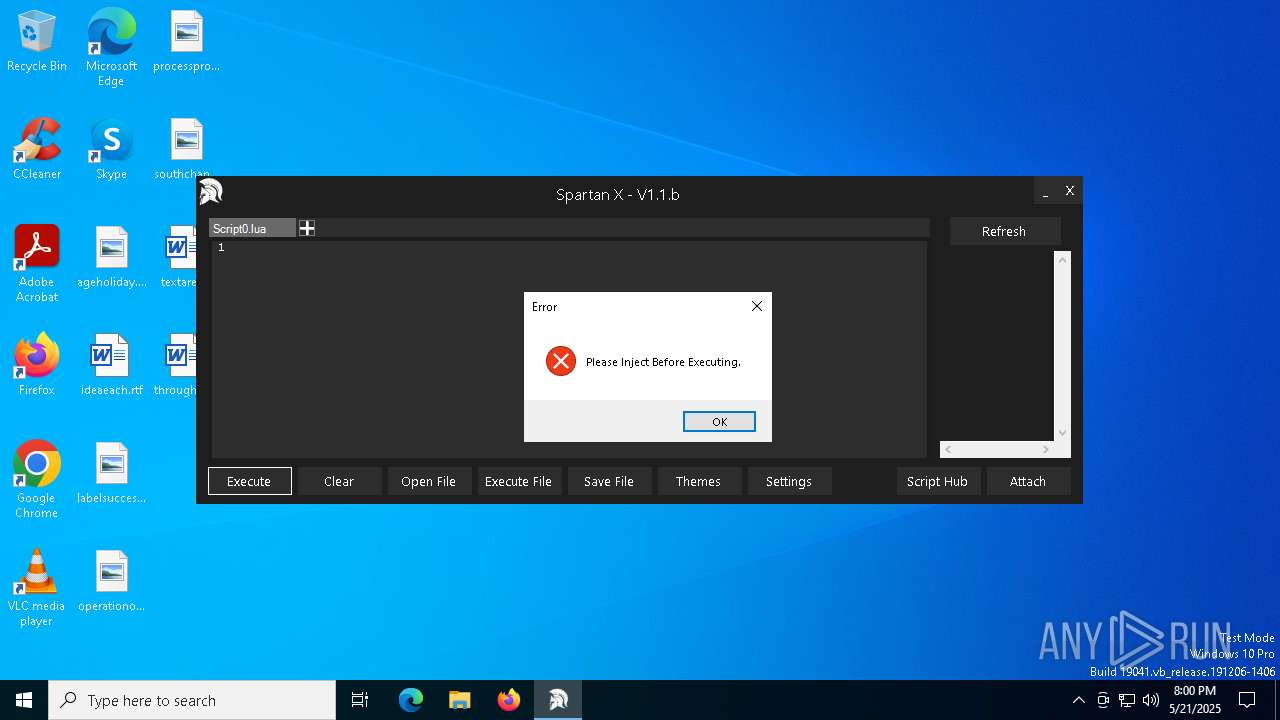Viewport: 1280px width, 720px height.
Task: Minimize the Spartan X window
Action: 1046,191
